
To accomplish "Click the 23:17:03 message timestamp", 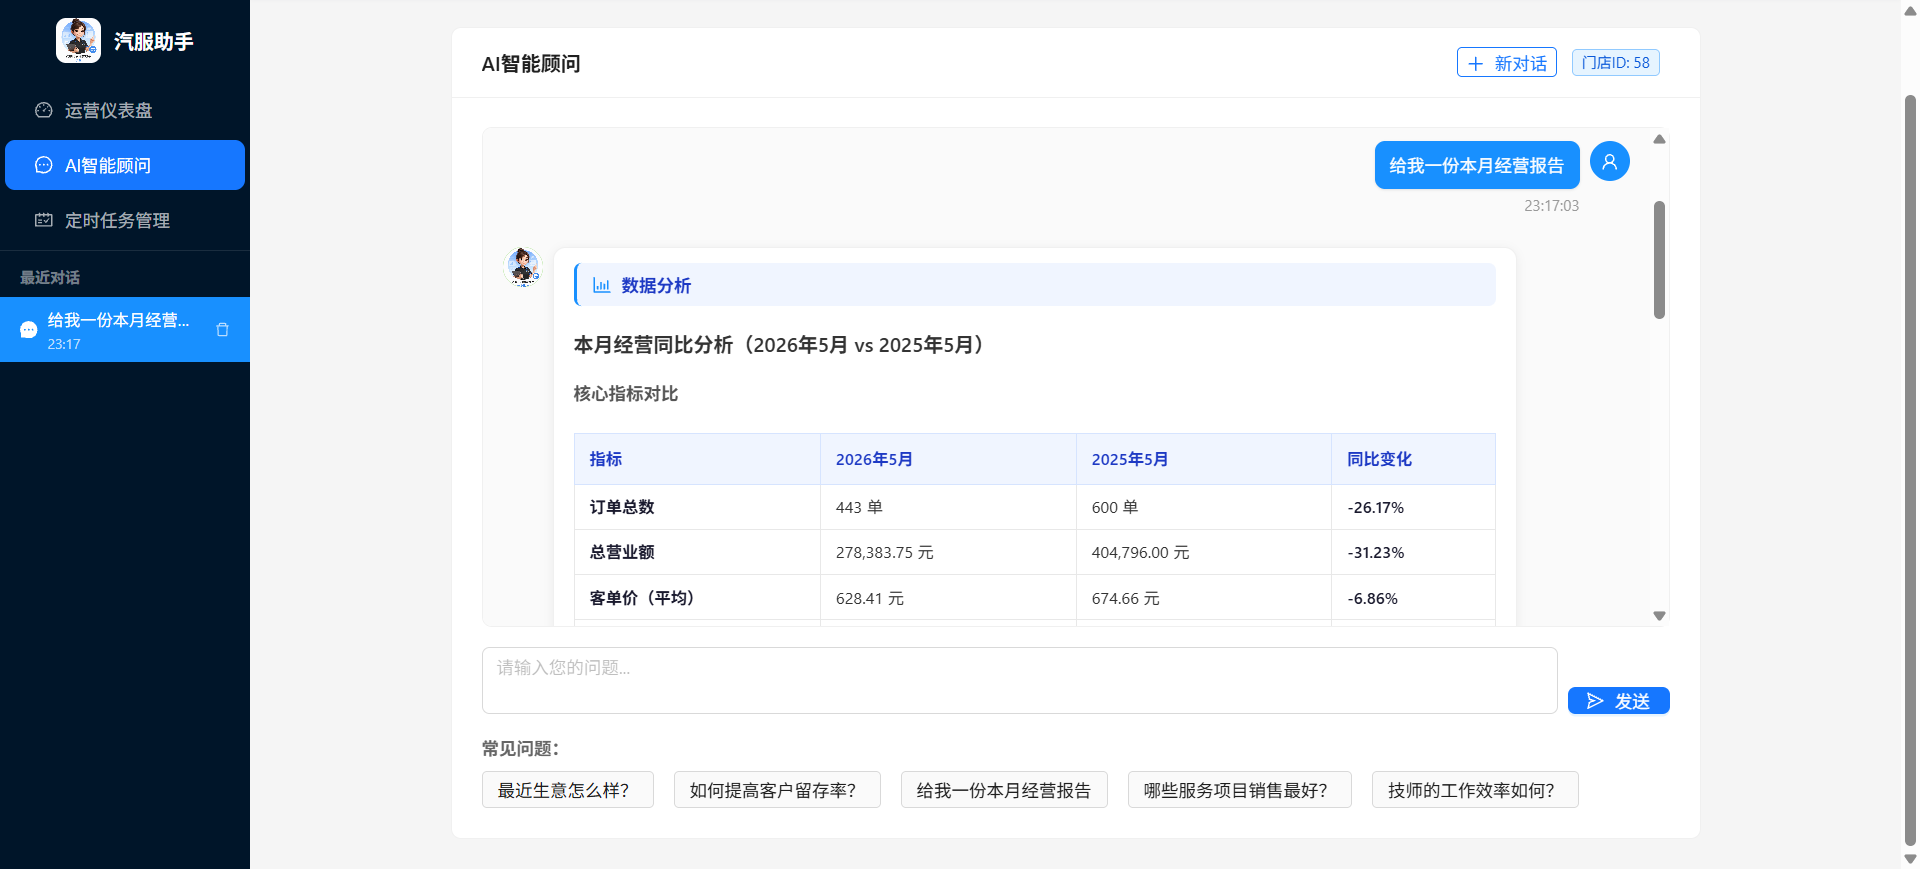I will point(1551,205).
